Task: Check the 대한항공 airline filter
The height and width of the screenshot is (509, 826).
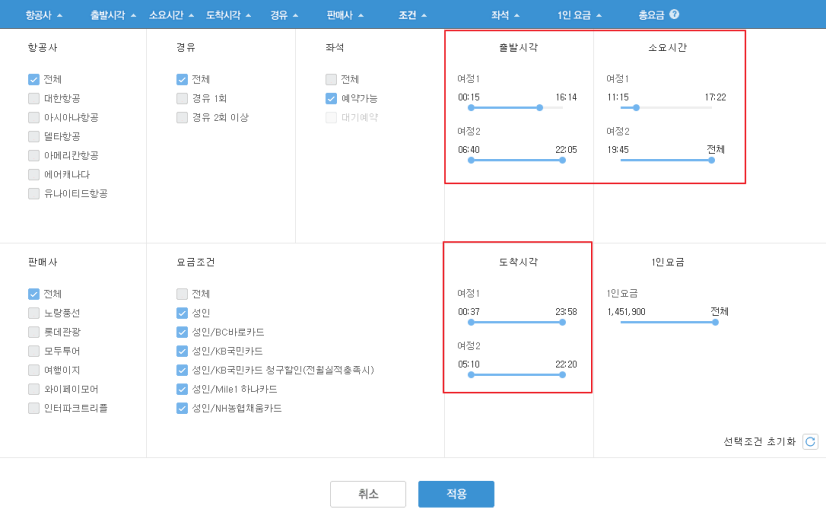Action: 34,99
